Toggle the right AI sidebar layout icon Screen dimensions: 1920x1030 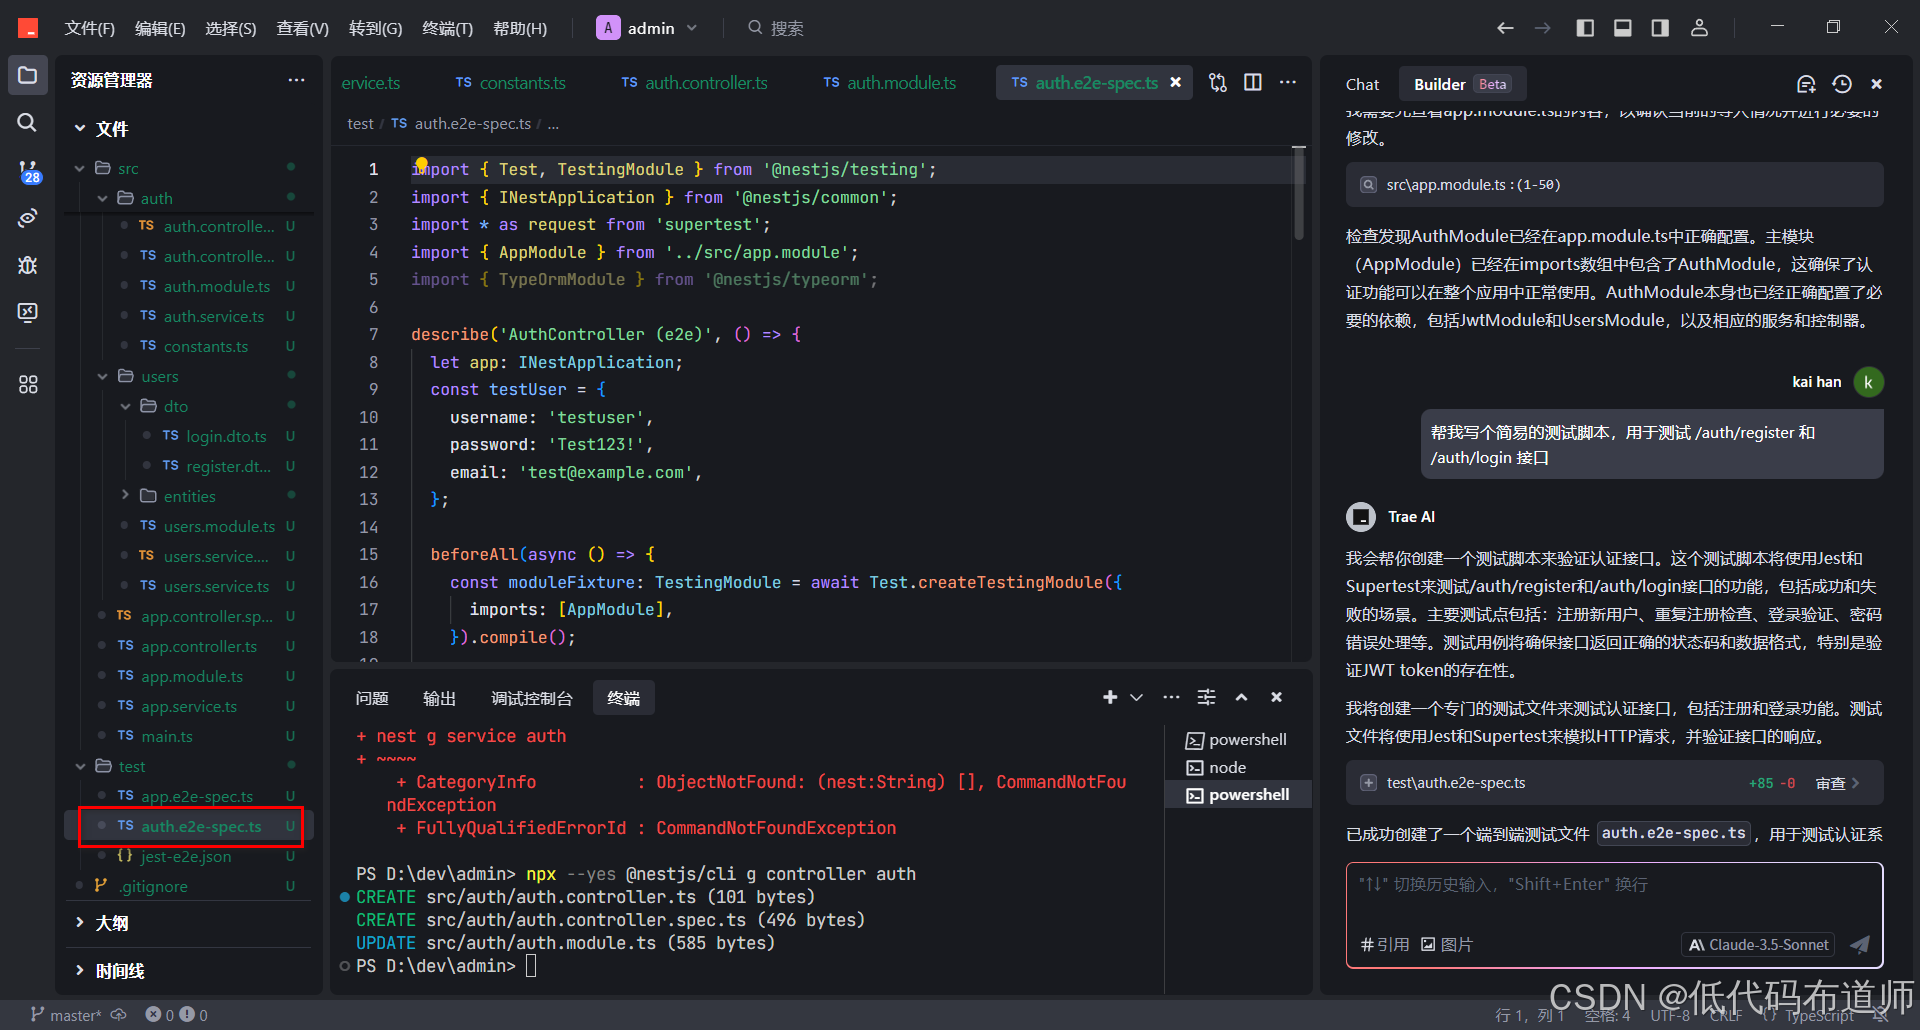point(1660,28)
